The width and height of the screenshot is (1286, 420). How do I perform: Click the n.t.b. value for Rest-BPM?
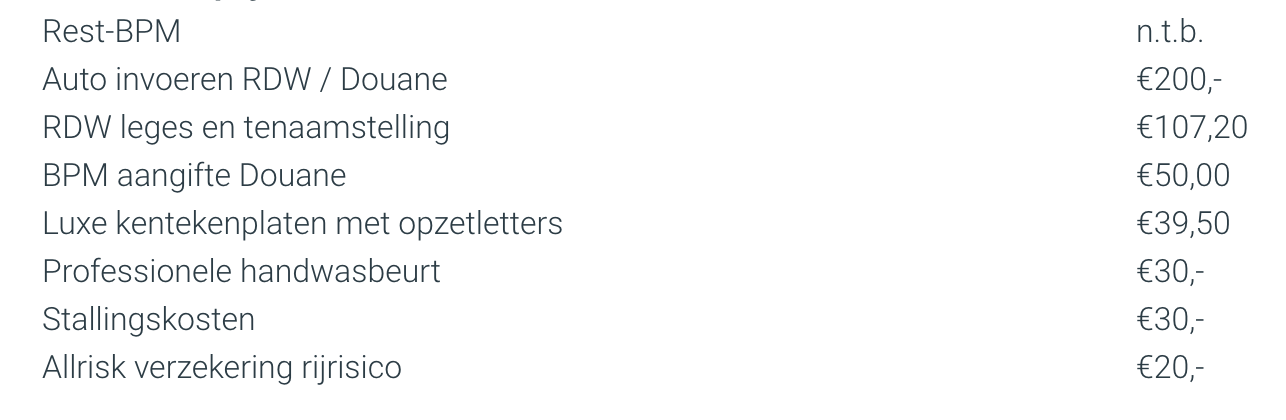1169,31
